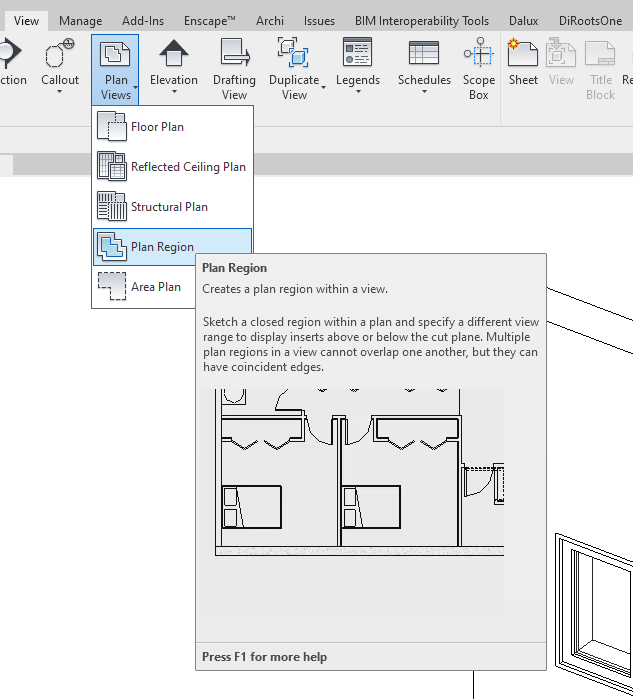This screenshot has height=699, width=633.
Task: Select the Scope Box tool
Action: [x=479, y=69]
